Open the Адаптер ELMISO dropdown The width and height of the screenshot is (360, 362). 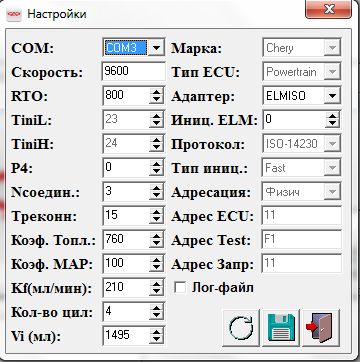point(332,96)
